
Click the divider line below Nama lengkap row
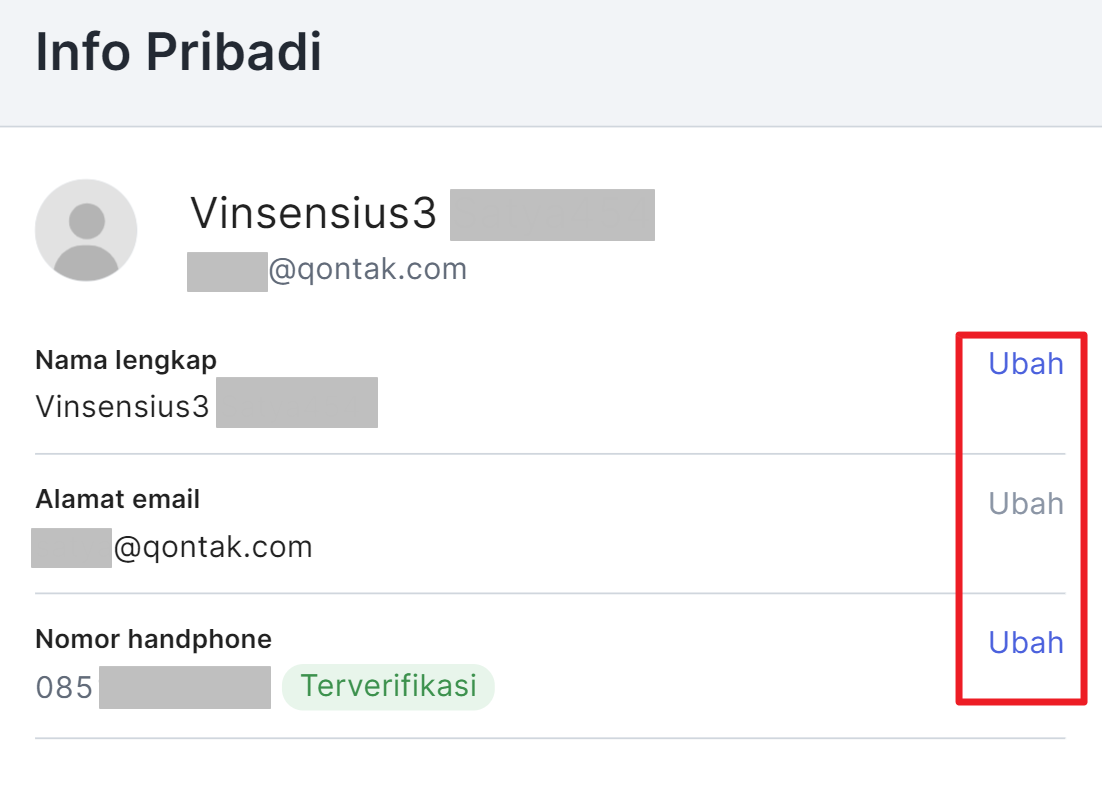click(x=550, y=453)
